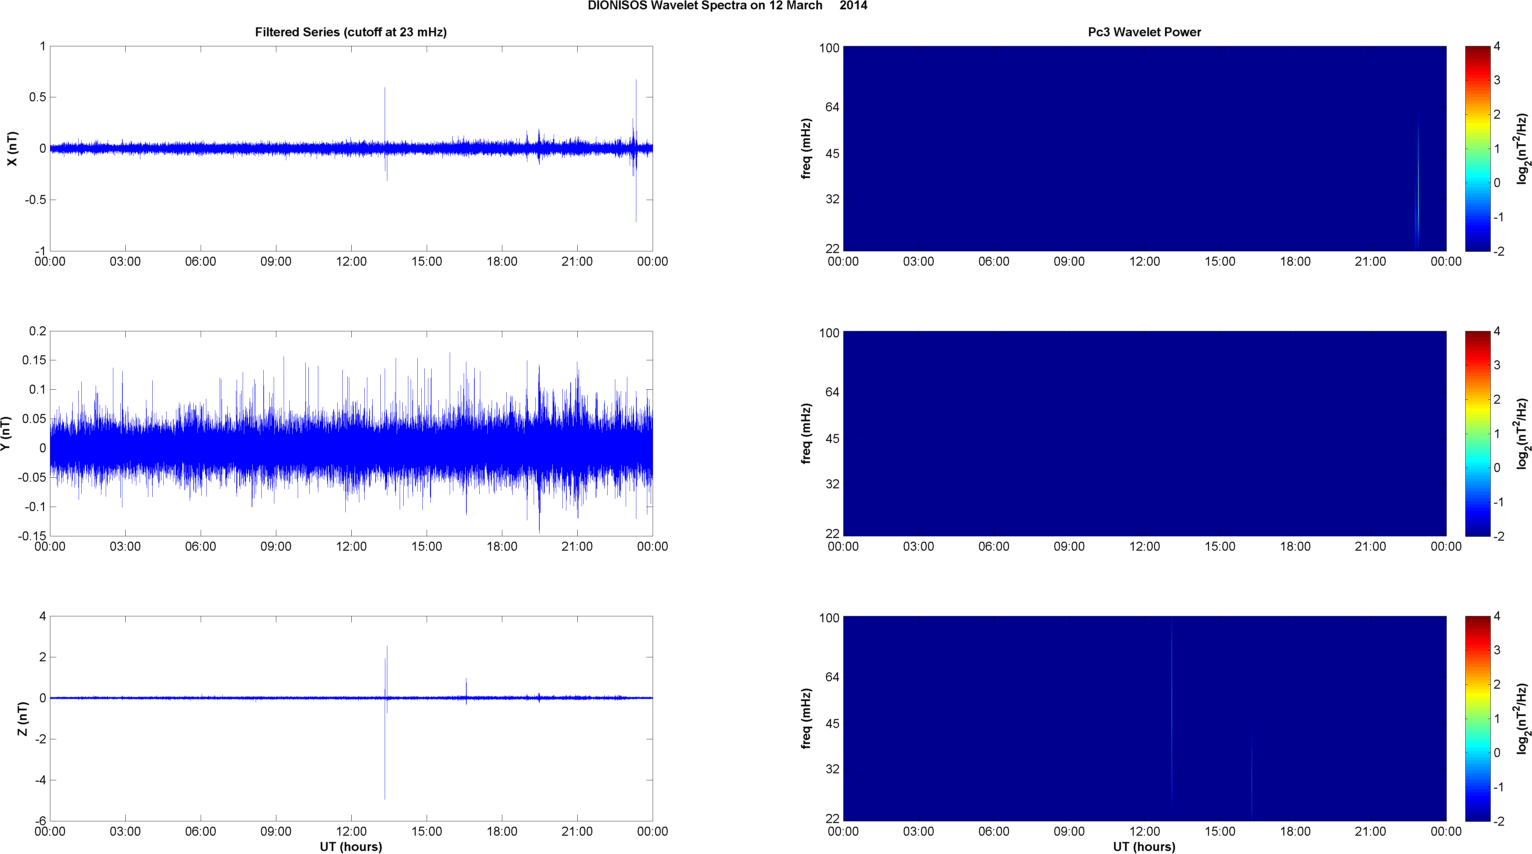Click the 'freq (mHz)' label of the top wavelet plot
Viewport: 1532px width, 854px height.
click(x=806, y=149)
